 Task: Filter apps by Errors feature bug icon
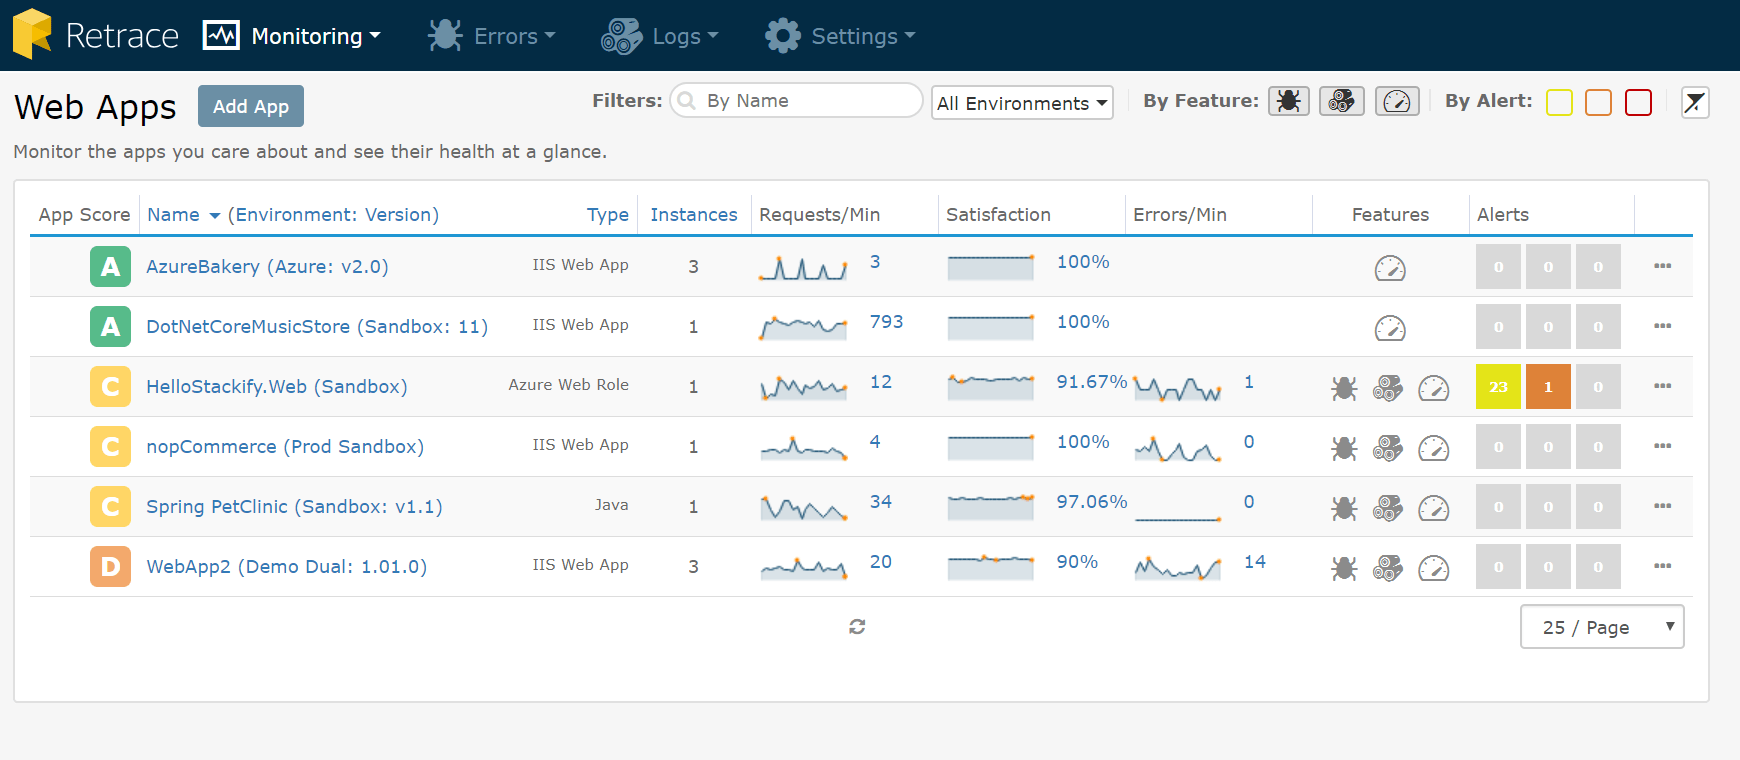click(x=1289, y=101)
